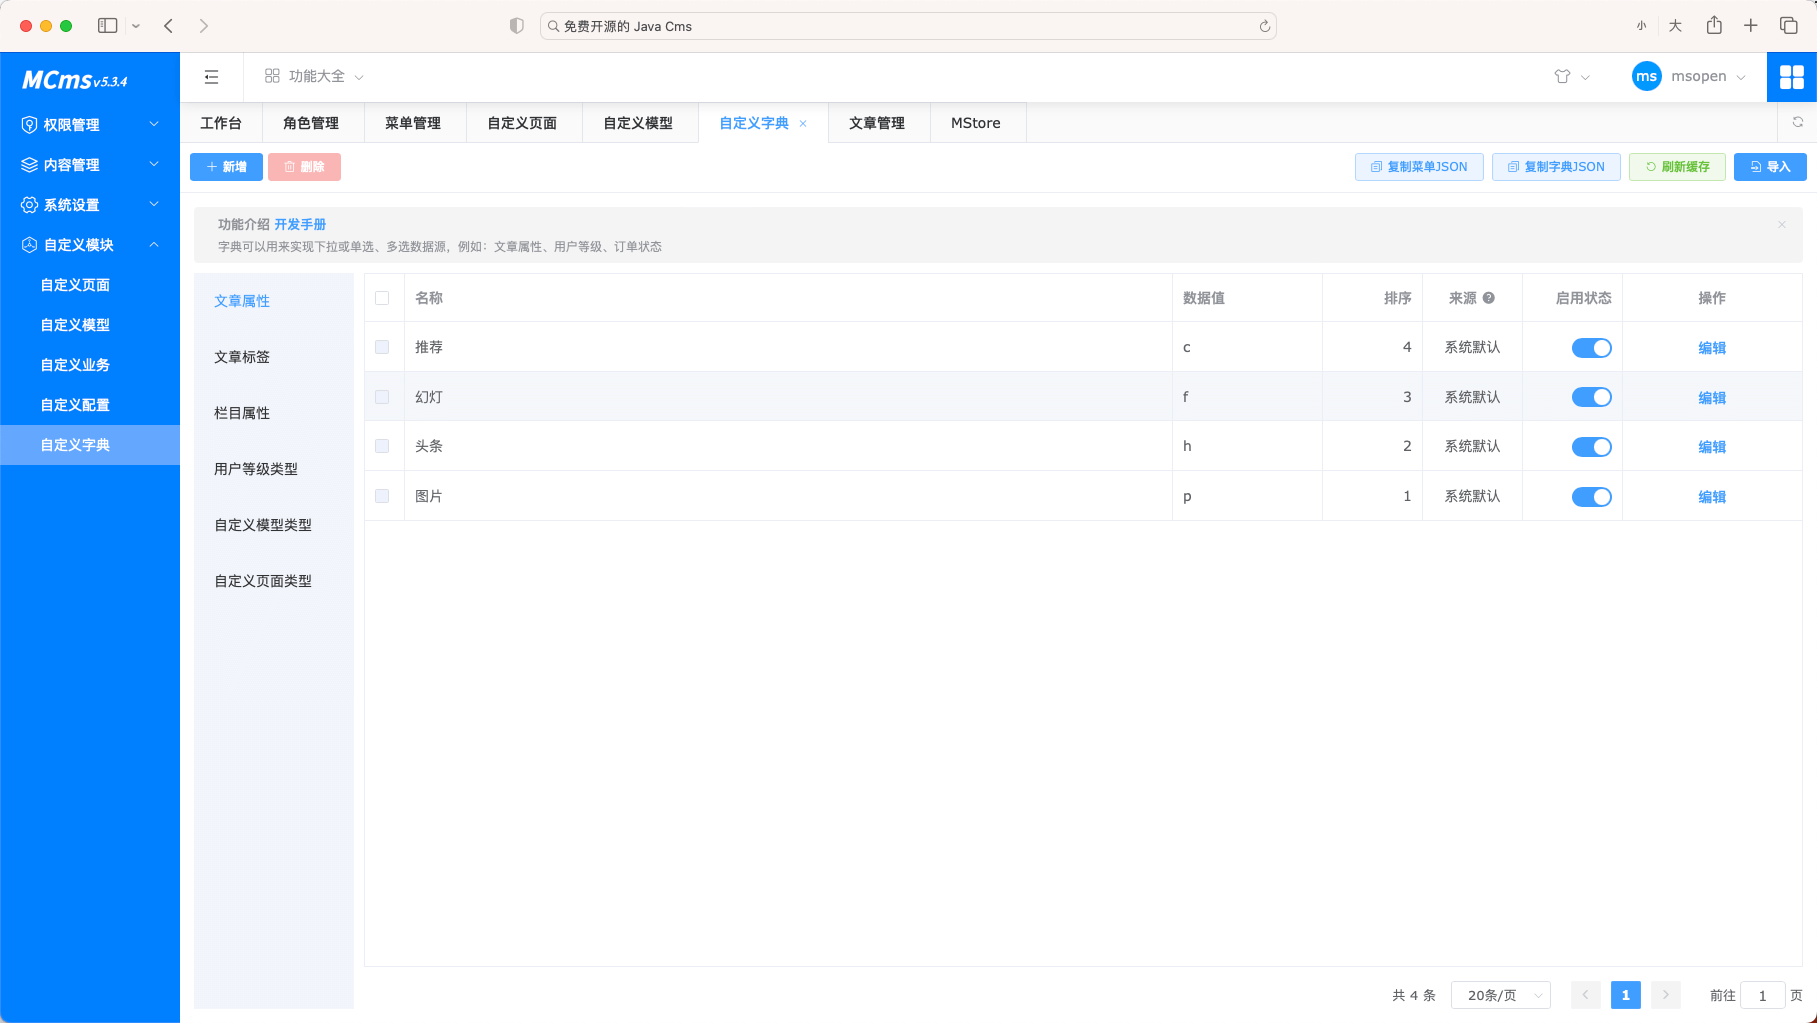1817x1023 pixels.
Task: Open a new Safari tab with plus icon
Action: 1751,25
